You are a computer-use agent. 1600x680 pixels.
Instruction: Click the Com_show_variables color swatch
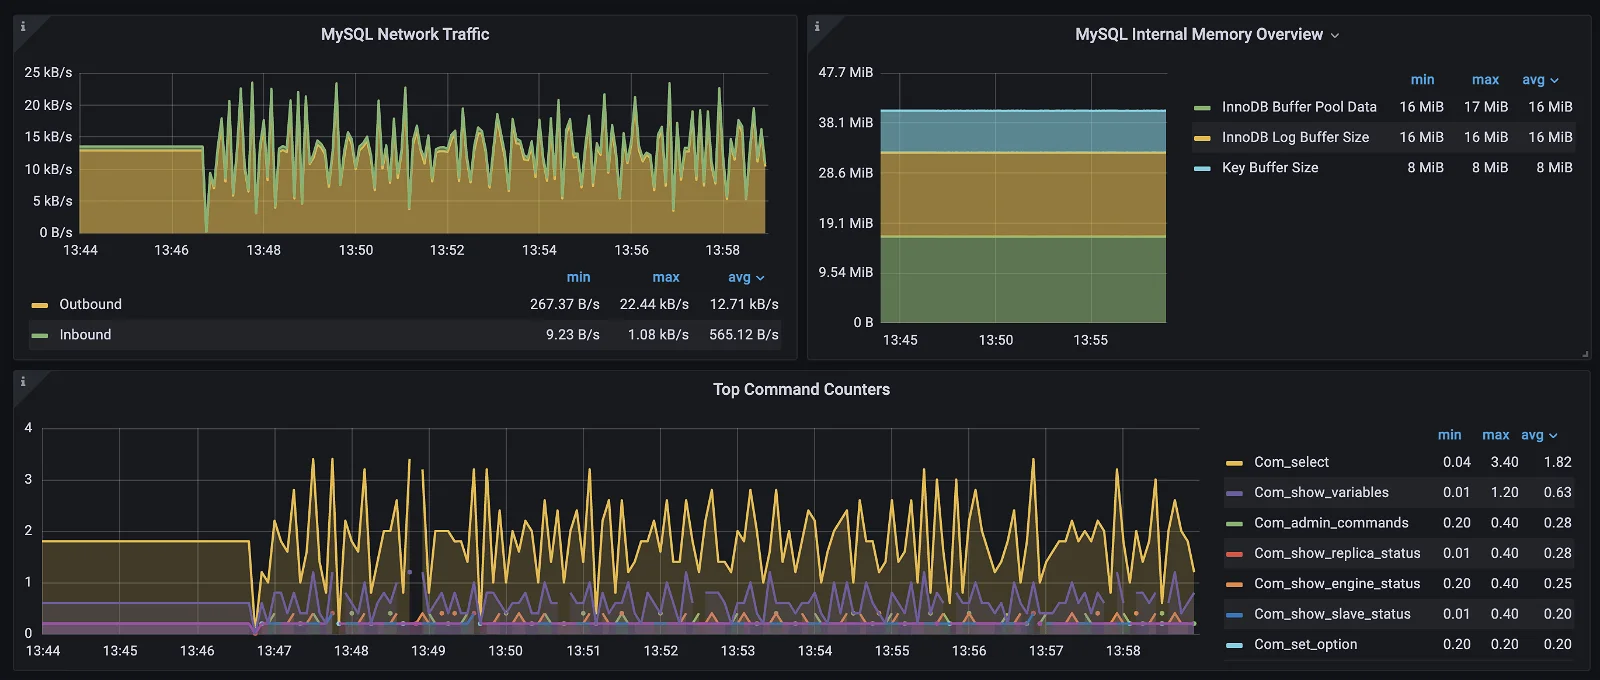[1234, 493]
